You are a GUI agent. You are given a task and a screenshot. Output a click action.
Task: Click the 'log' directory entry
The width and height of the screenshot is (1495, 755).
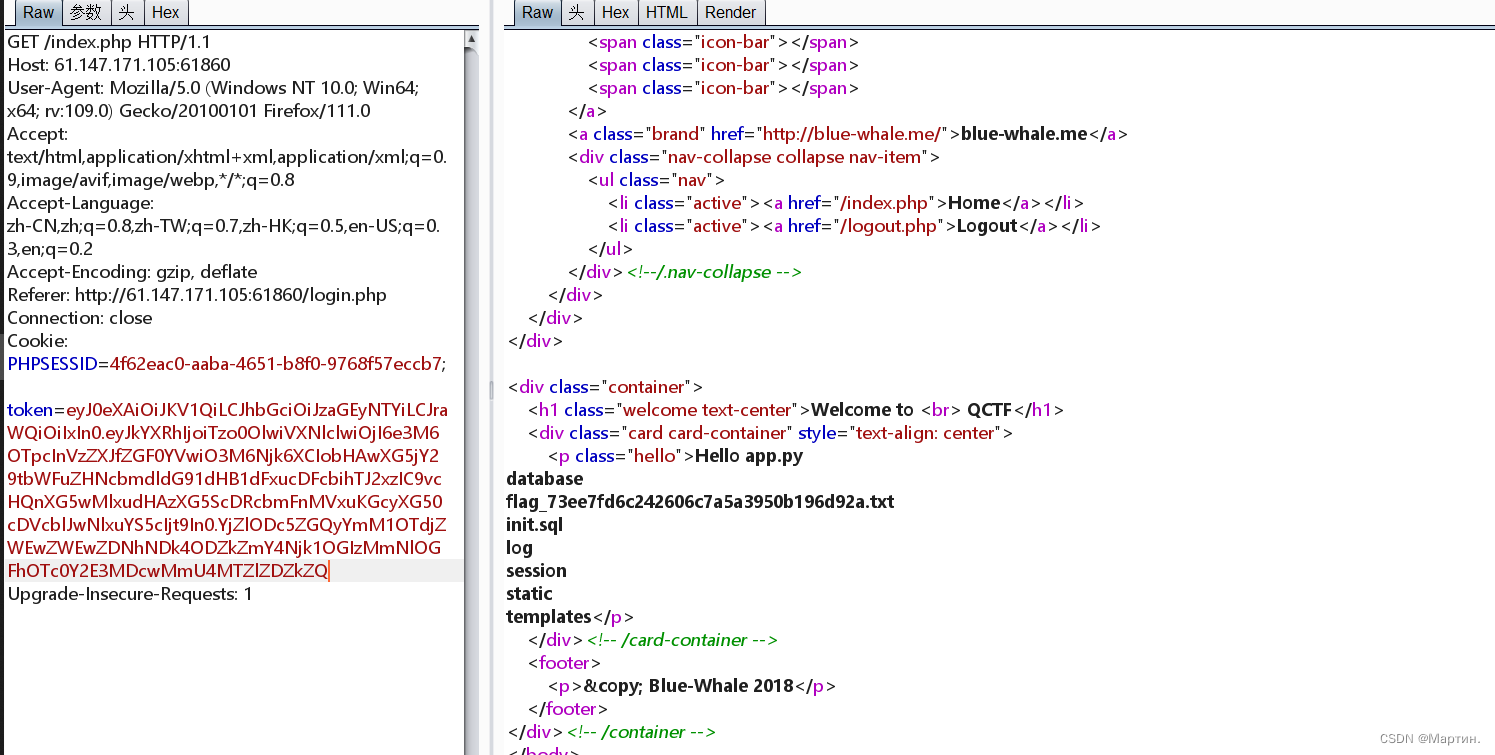coord(519,548)
